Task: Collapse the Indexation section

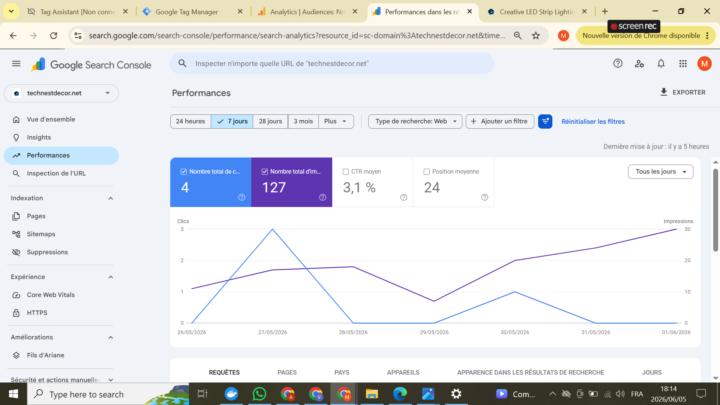Action: 110,198
